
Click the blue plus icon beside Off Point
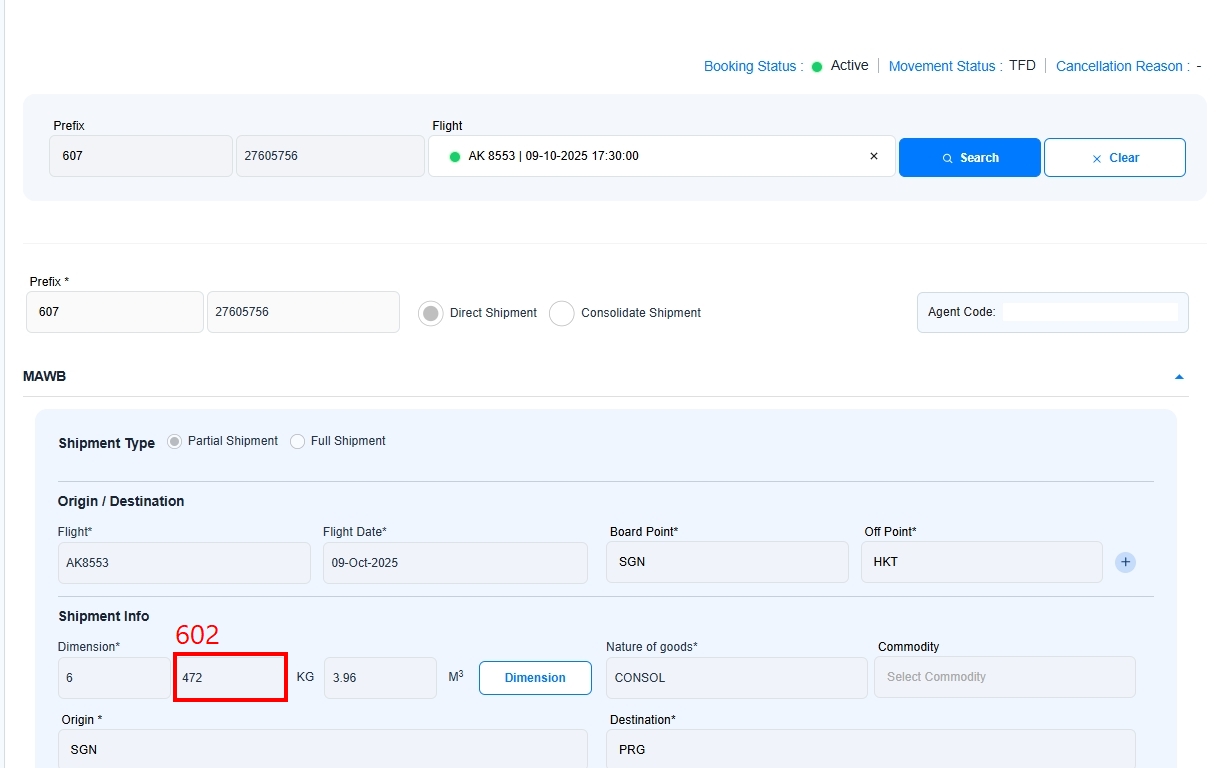pyautogui.click(x=1125, y=562)
